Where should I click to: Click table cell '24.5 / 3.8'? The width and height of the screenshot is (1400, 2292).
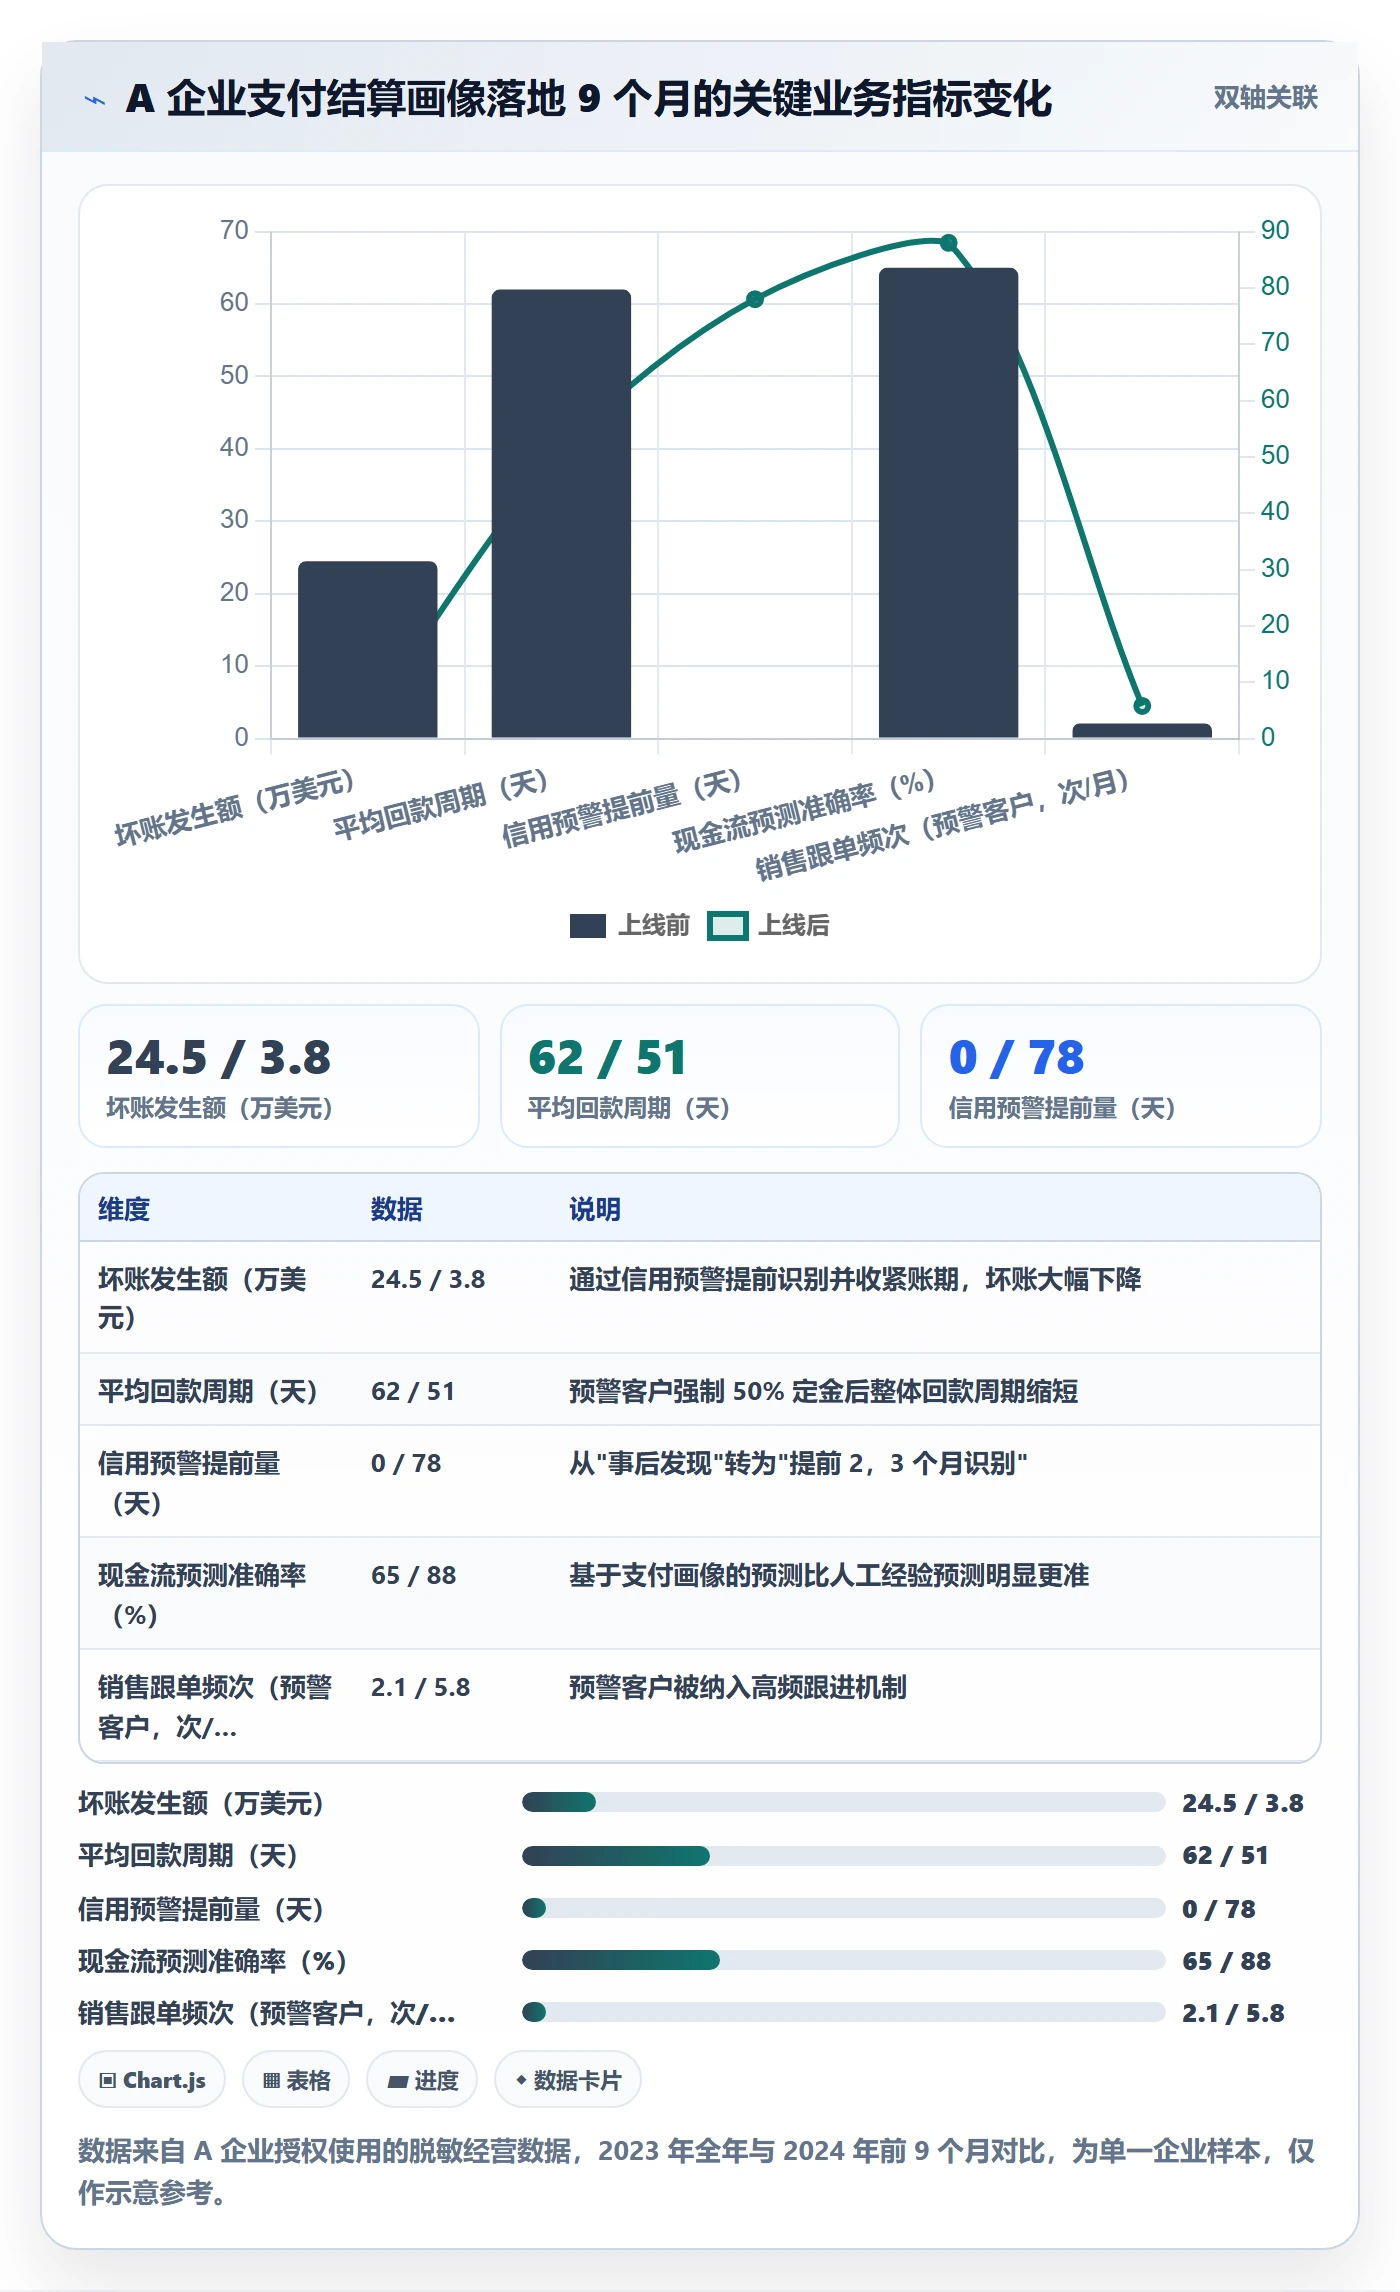pyautogui.click(x=428, y=1279)
